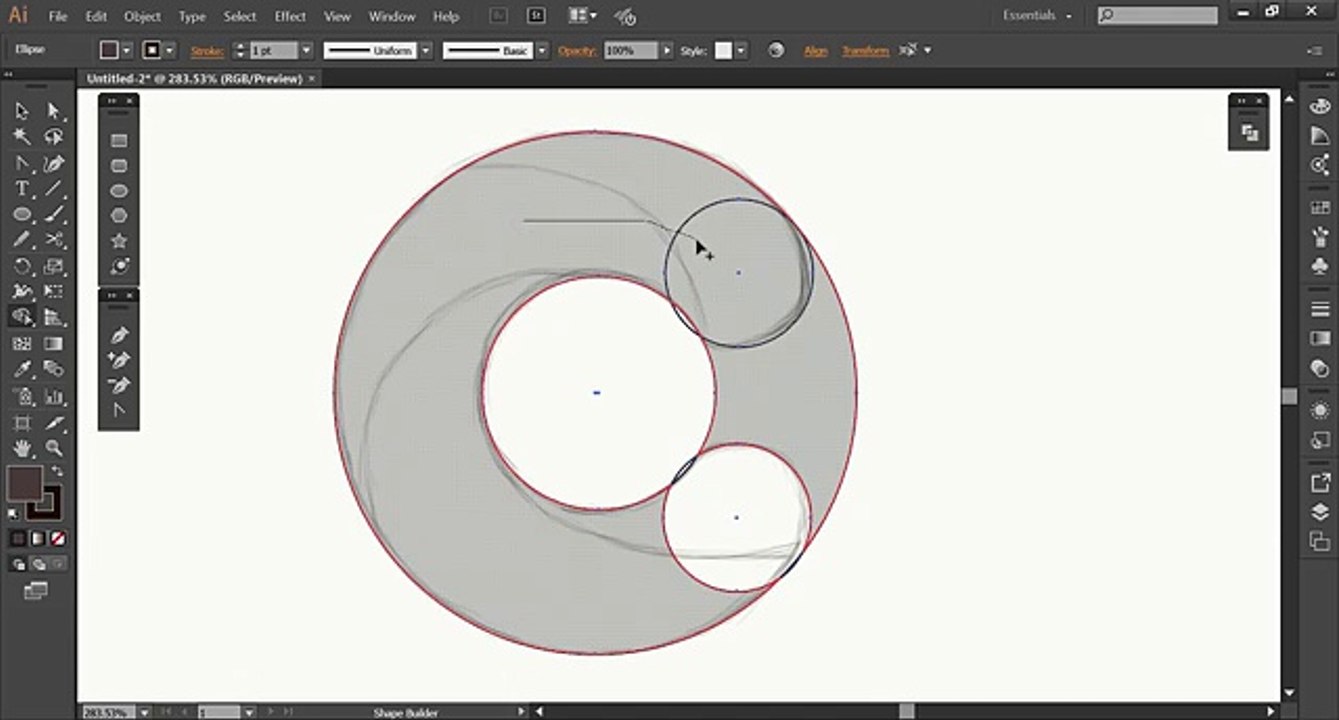
Task: Swap fill and stroke colors
Action: click(58, 472)
